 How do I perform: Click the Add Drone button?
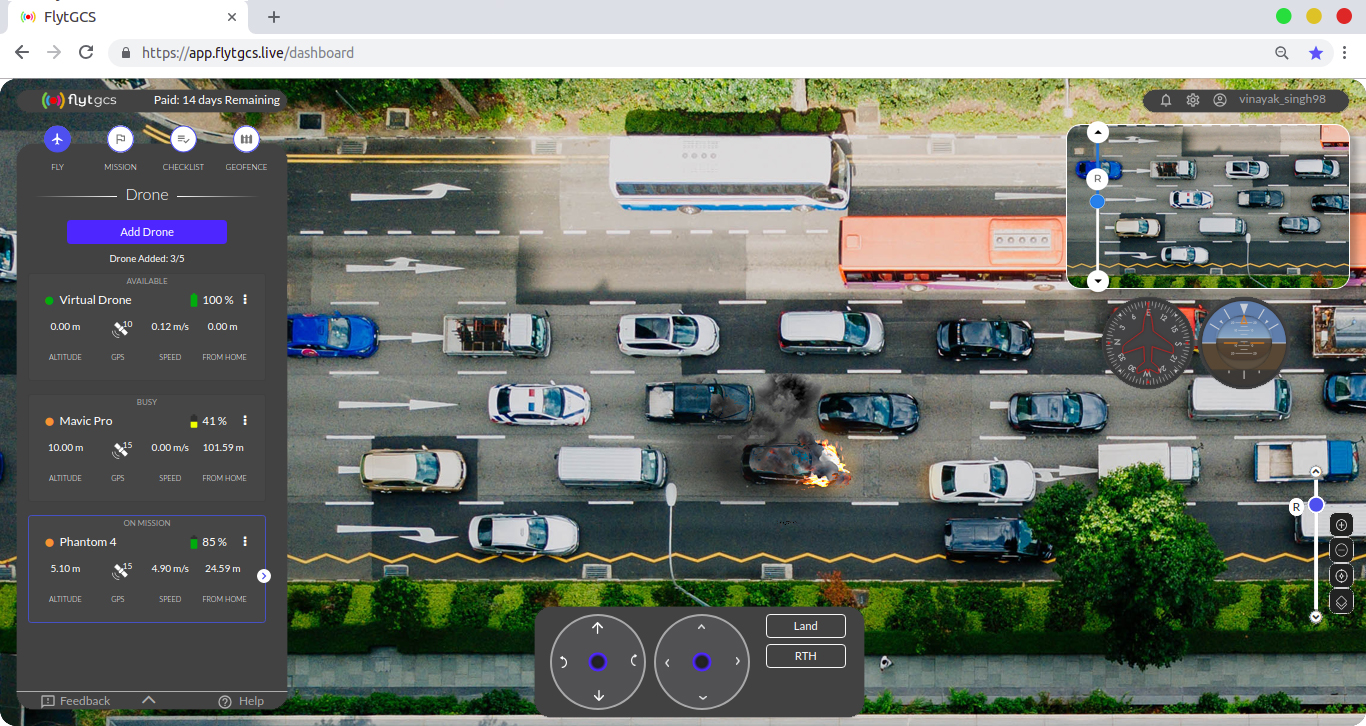point(147,232)
